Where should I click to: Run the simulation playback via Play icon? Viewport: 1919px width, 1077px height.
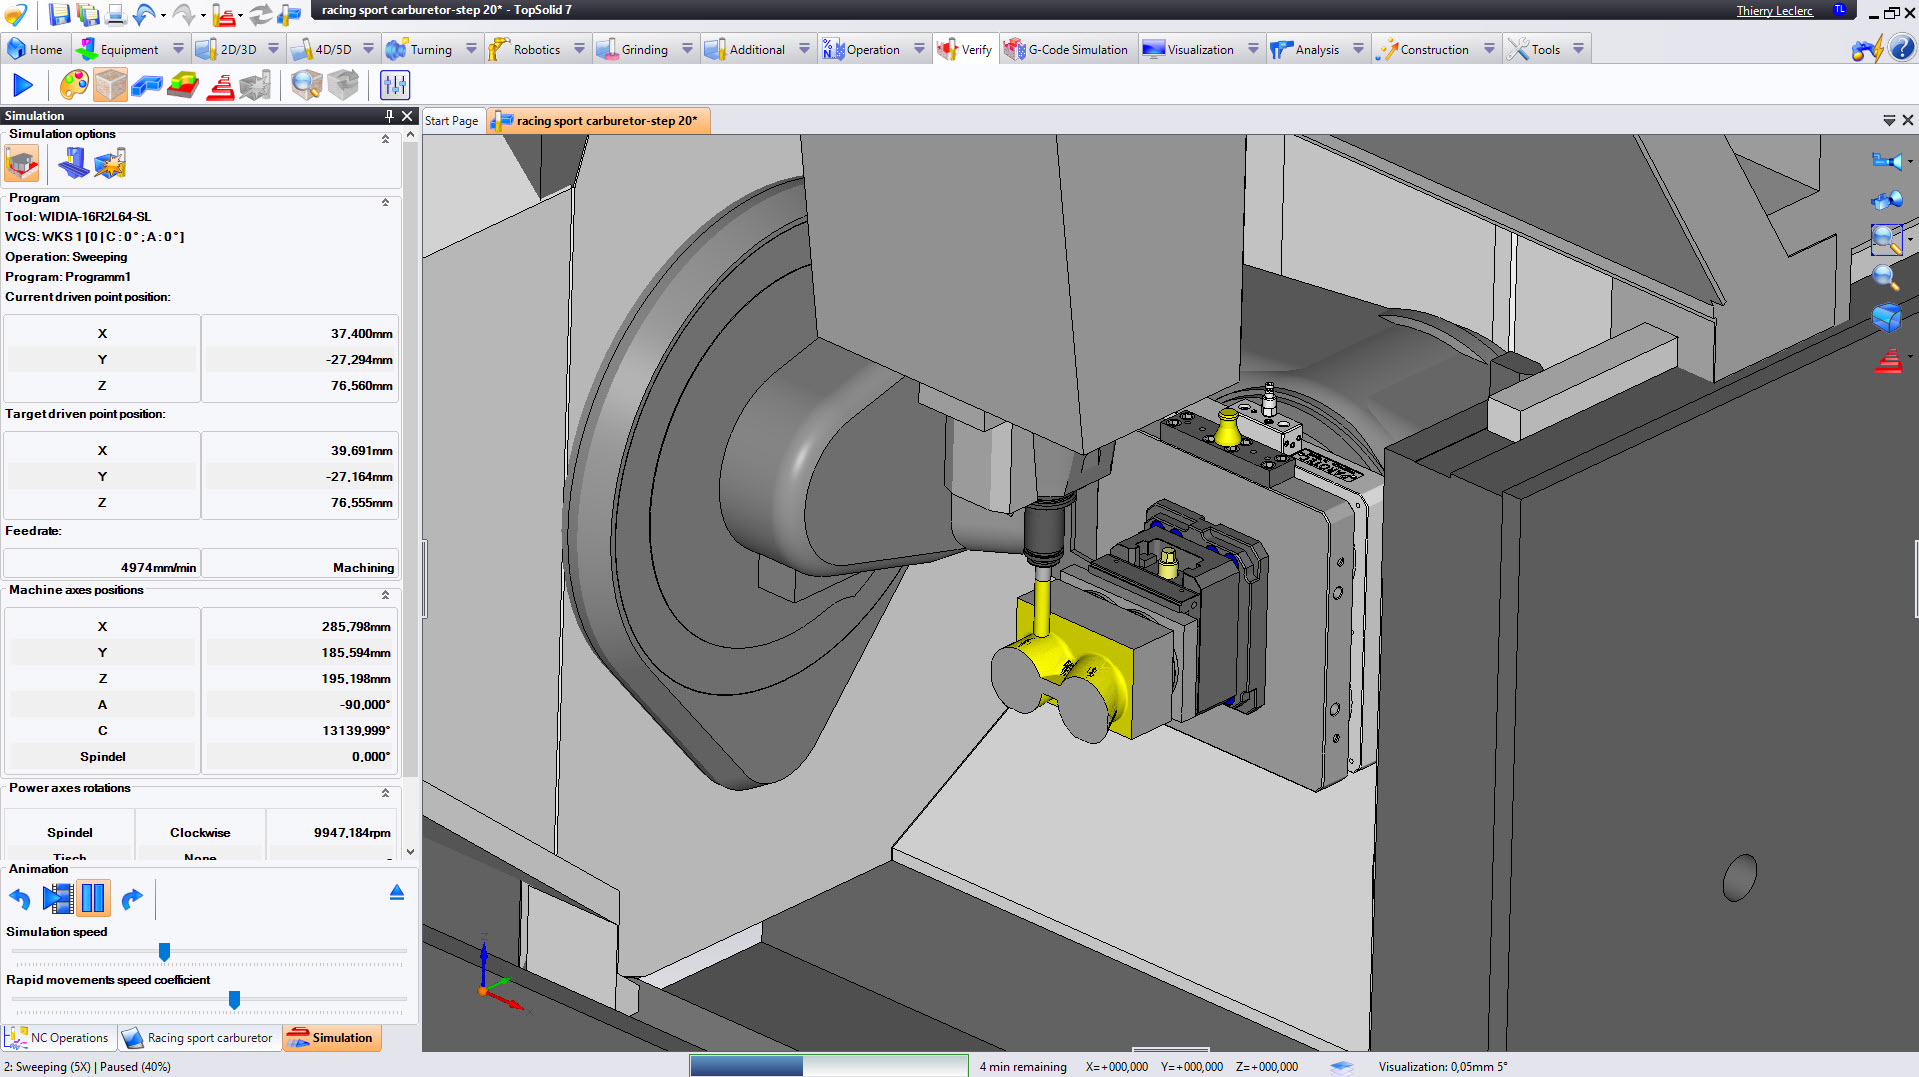coord(23,85)
